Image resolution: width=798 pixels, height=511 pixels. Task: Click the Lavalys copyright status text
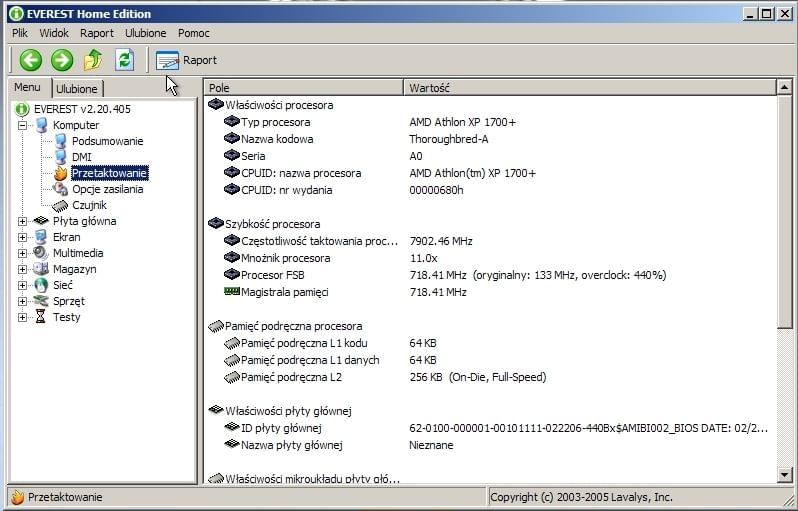click(581, 497)
